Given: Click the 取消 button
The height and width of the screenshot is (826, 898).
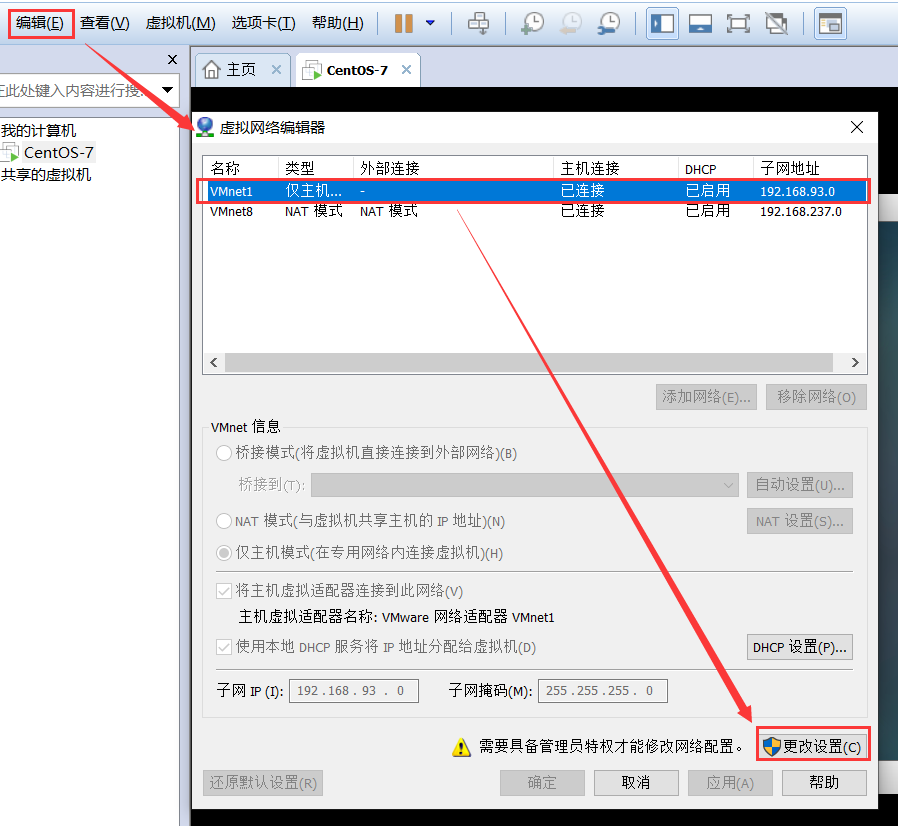Looking at the screenshot, I should pyautogui.click(x=636, y=783).
